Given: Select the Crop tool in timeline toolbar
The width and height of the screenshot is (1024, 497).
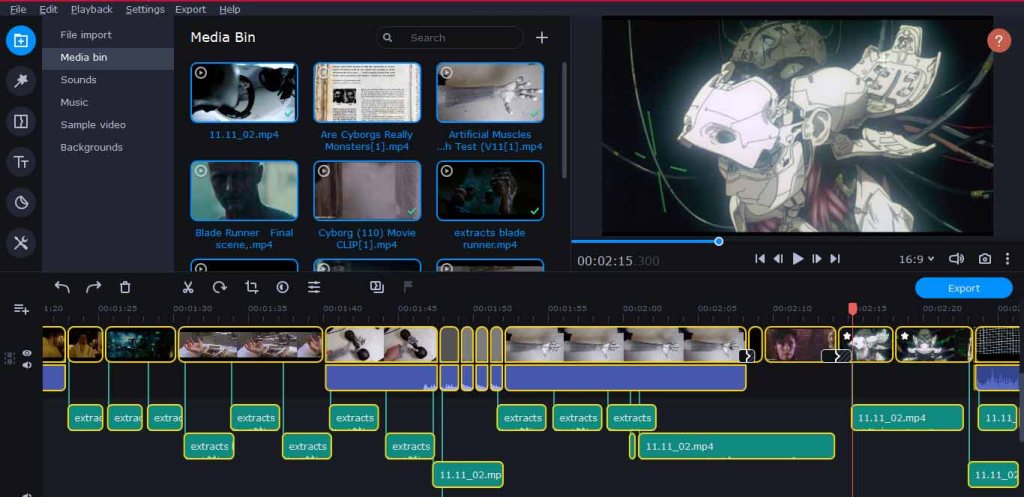Looking at the screenshot, I should tap(251, 287).
